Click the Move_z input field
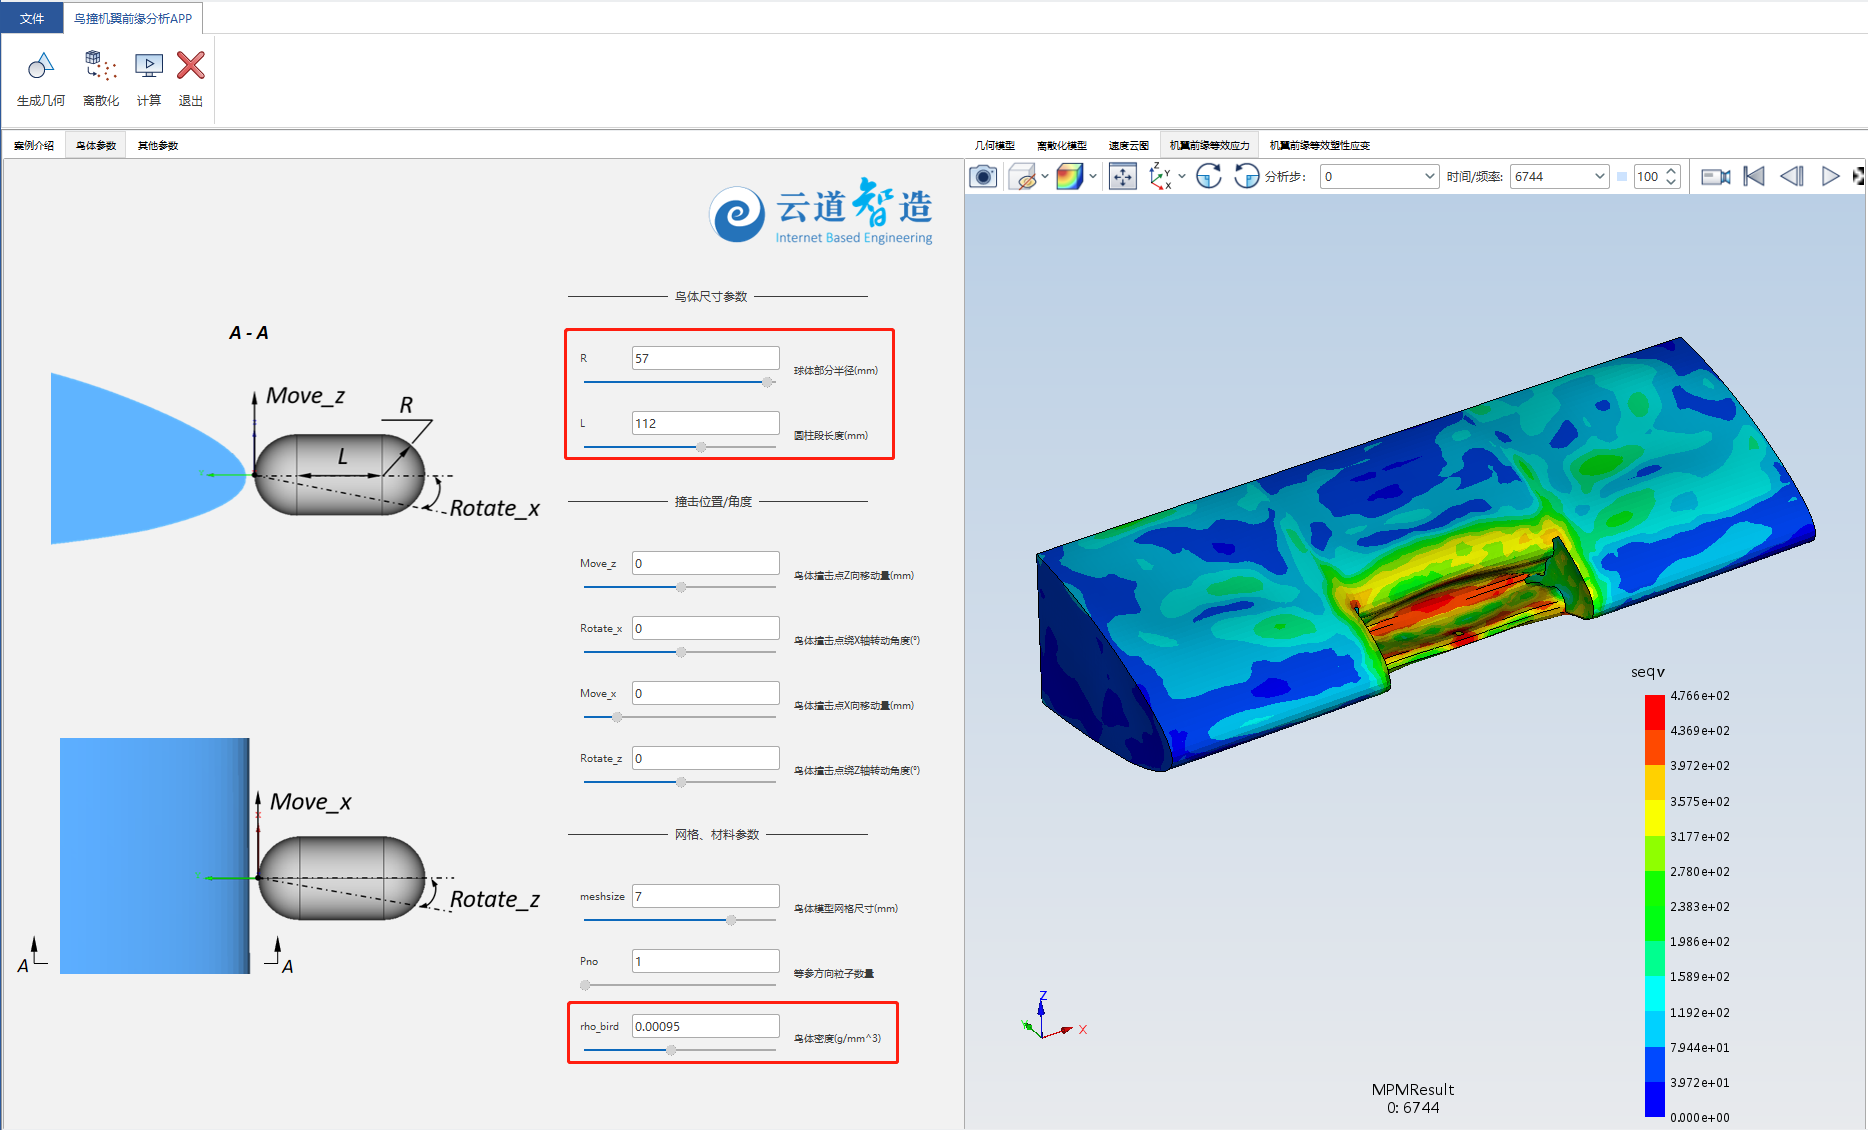This screenshot has height=1130, width=1868. pos(705,563)
